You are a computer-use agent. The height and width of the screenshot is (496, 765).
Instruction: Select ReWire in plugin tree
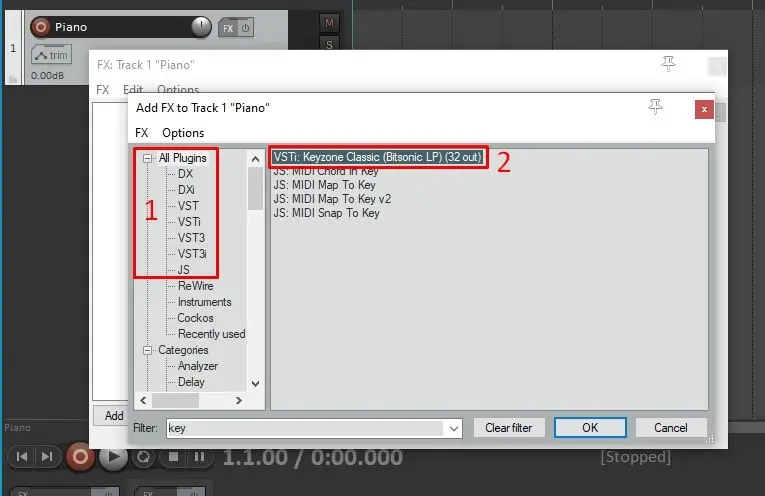point(195,286)
